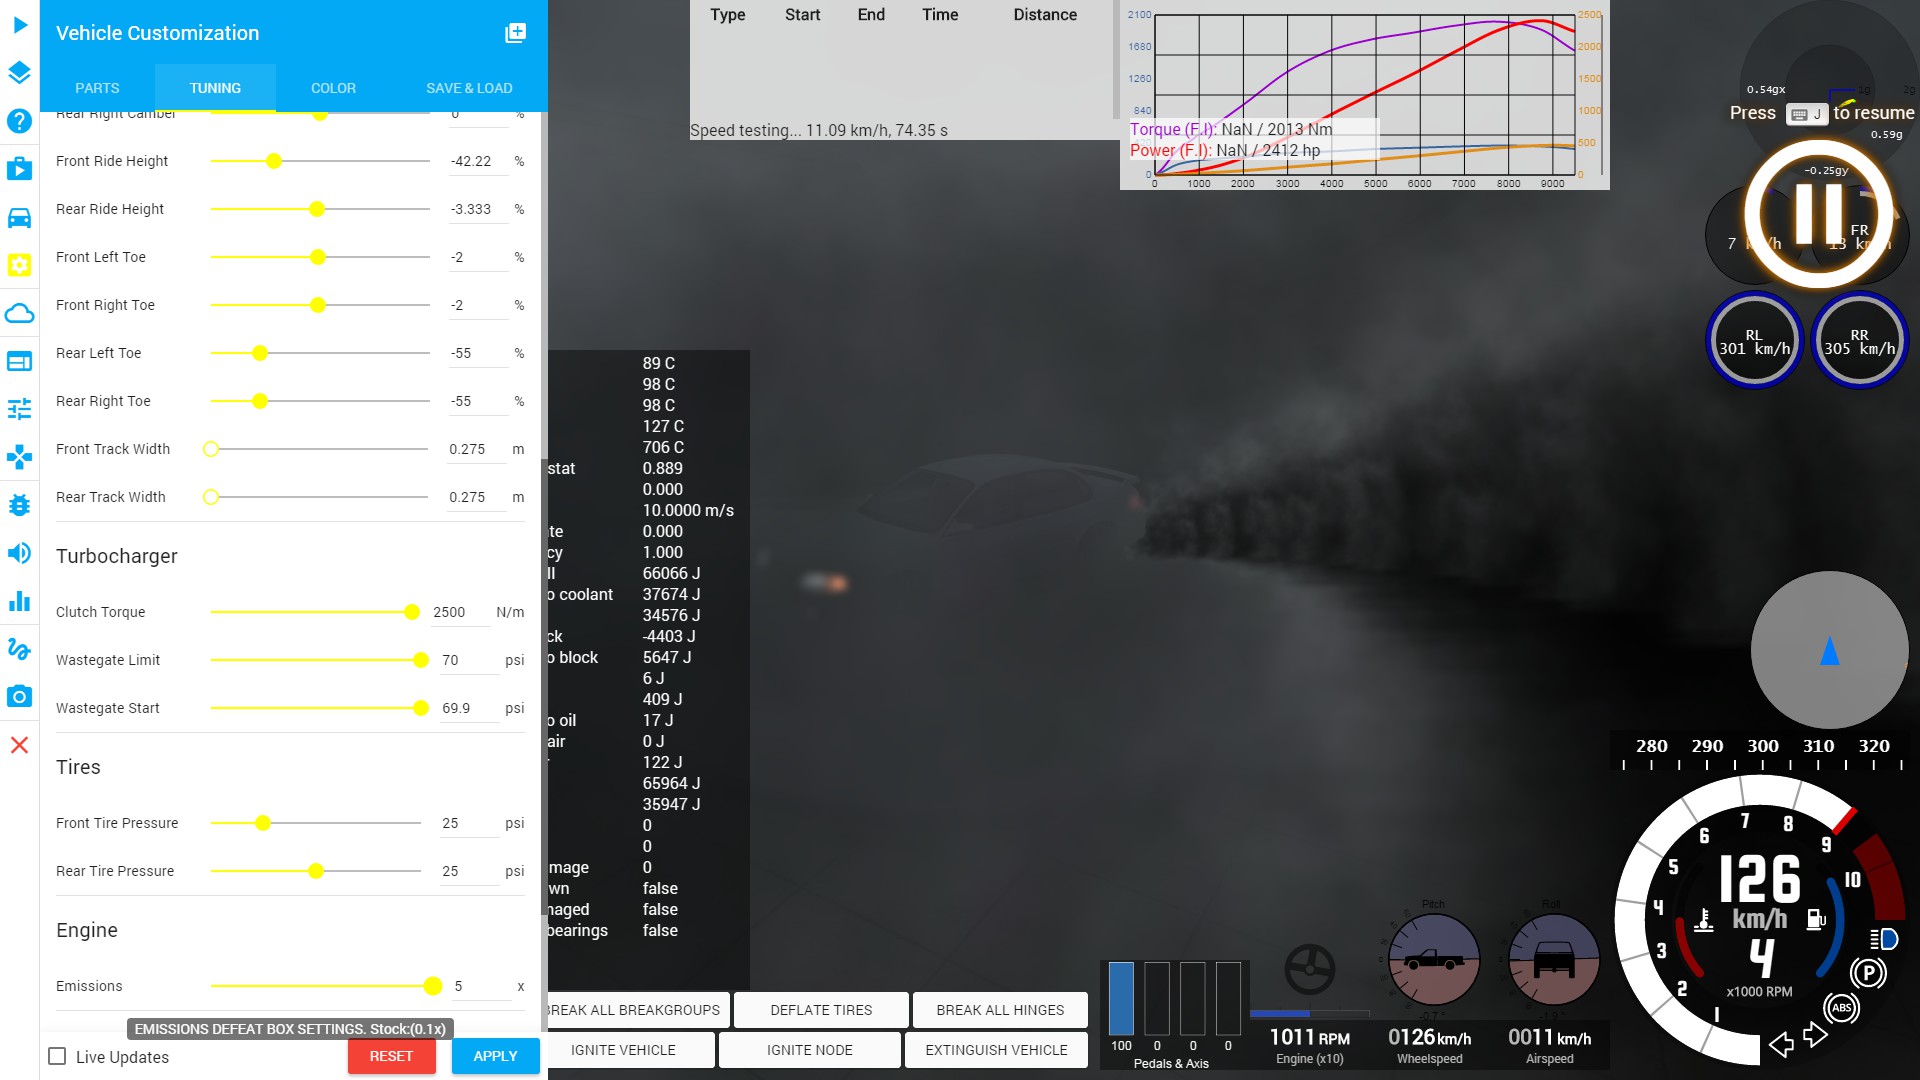This screenshot has height=1080, width=1920.
Task: Click the IGNITE VEHICLE button
Action: (623, 1050)
